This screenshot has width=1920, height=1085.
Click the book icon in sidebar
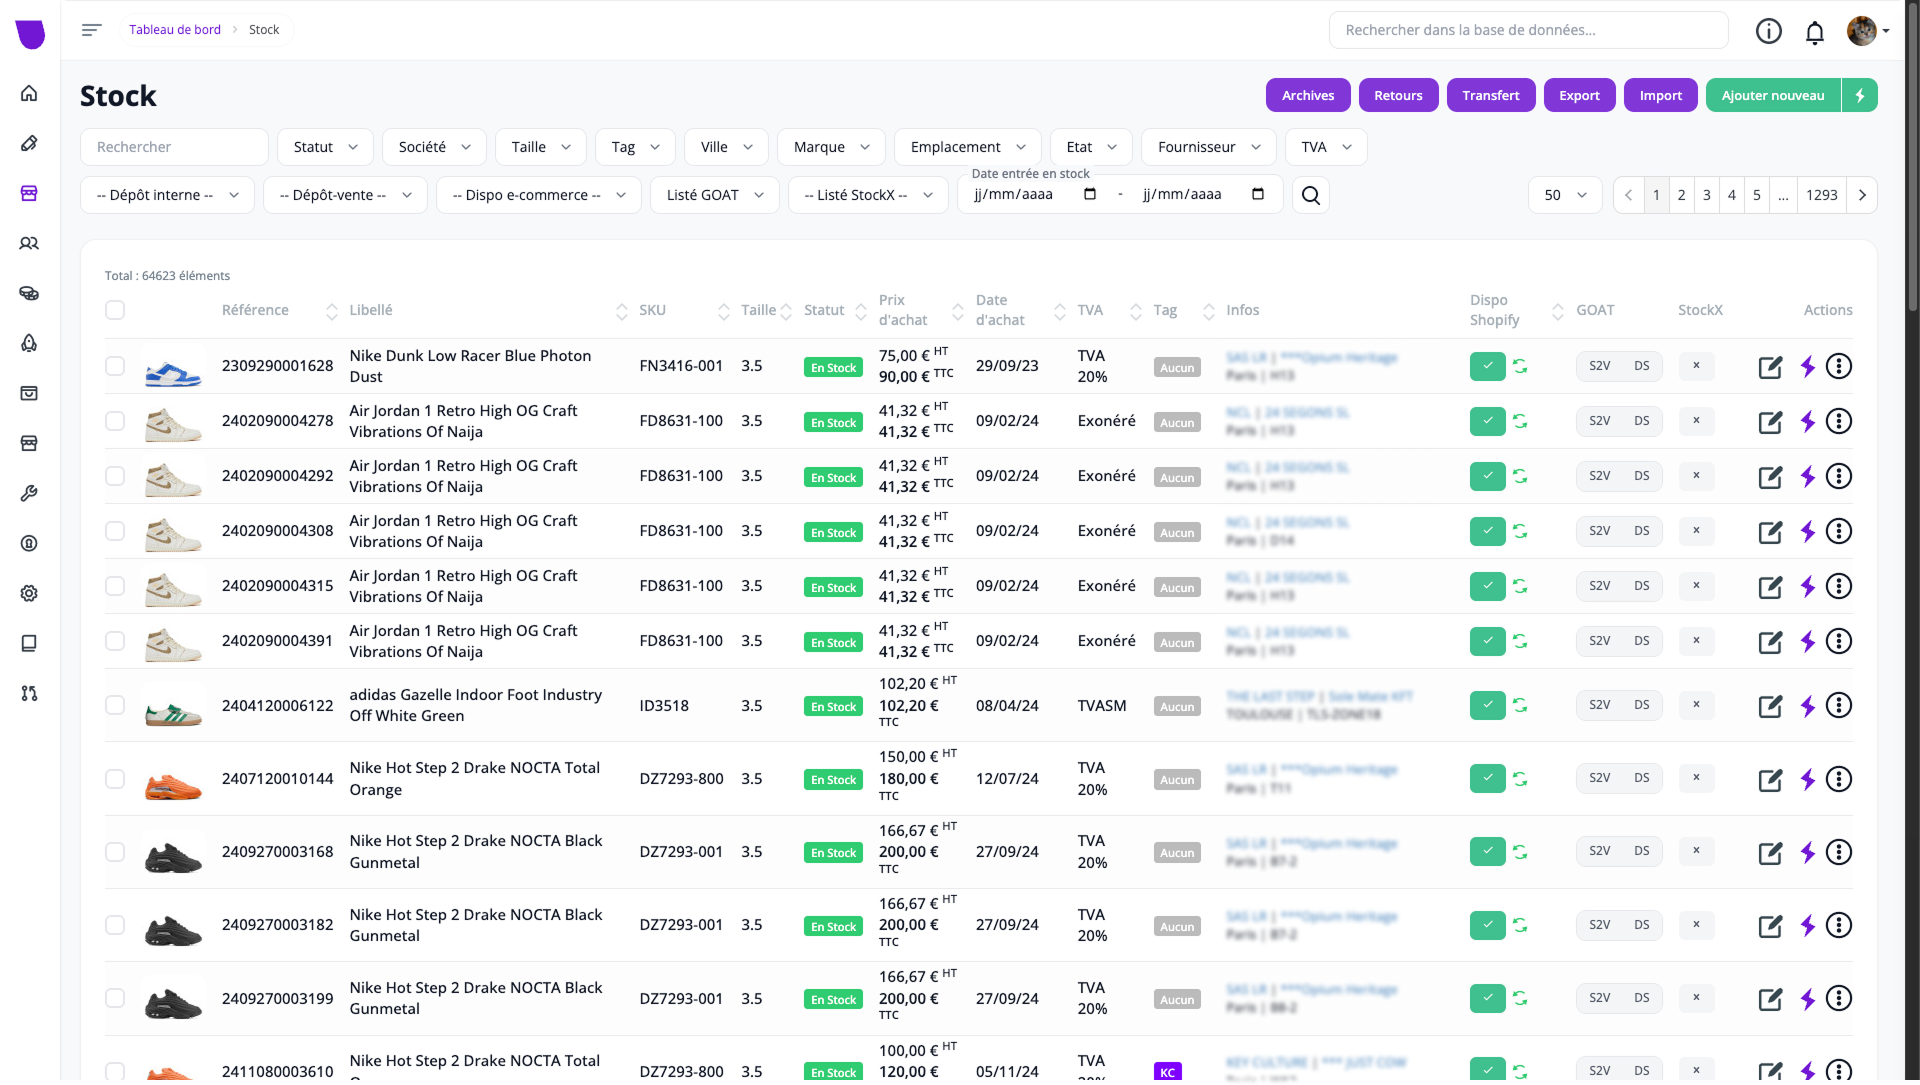tap(29, 643)
